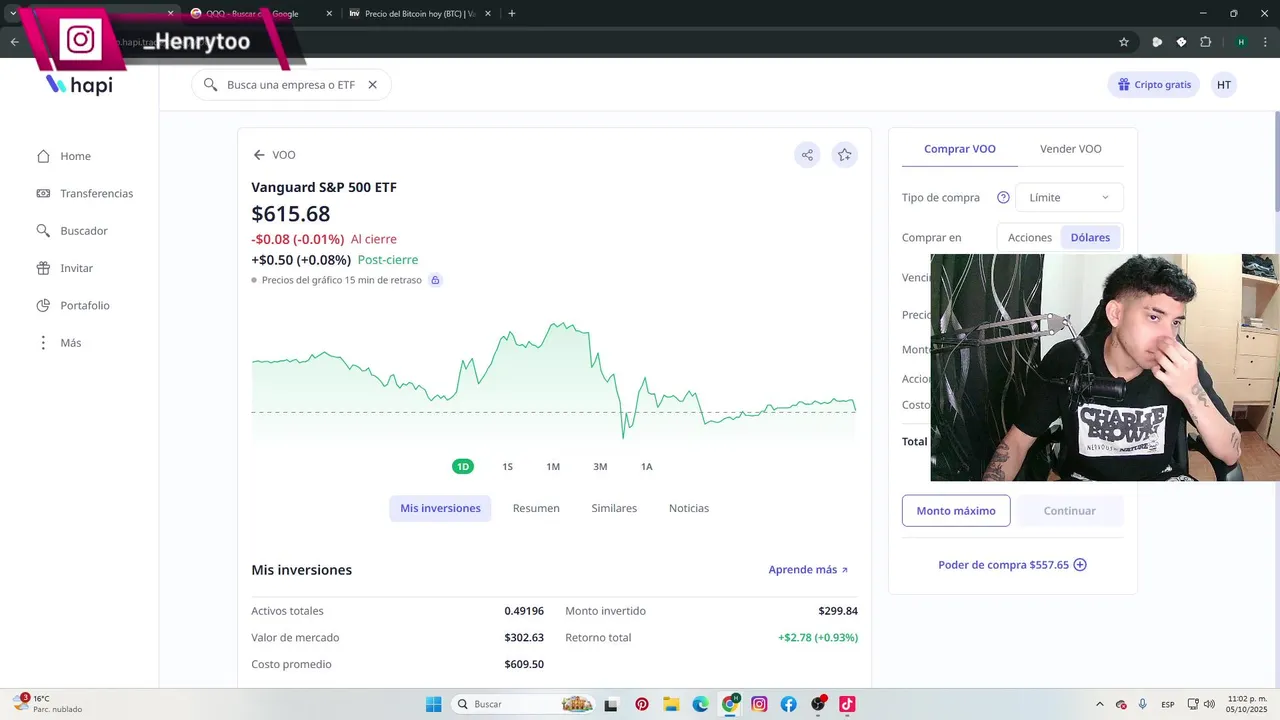The image size is (1280, 720).
Task: Add VOO to favorites star
Action: 845,155
